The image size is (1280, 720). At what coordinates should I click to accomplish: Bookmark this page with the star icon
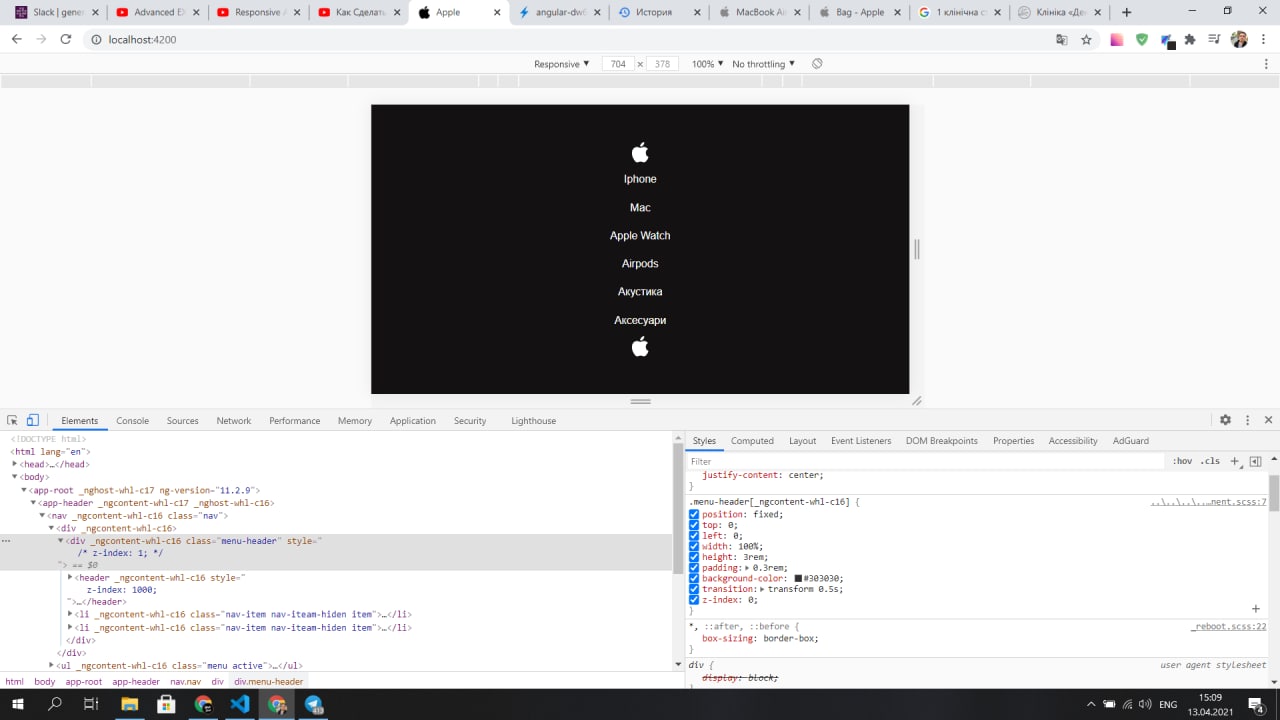tap(1086, 39)
